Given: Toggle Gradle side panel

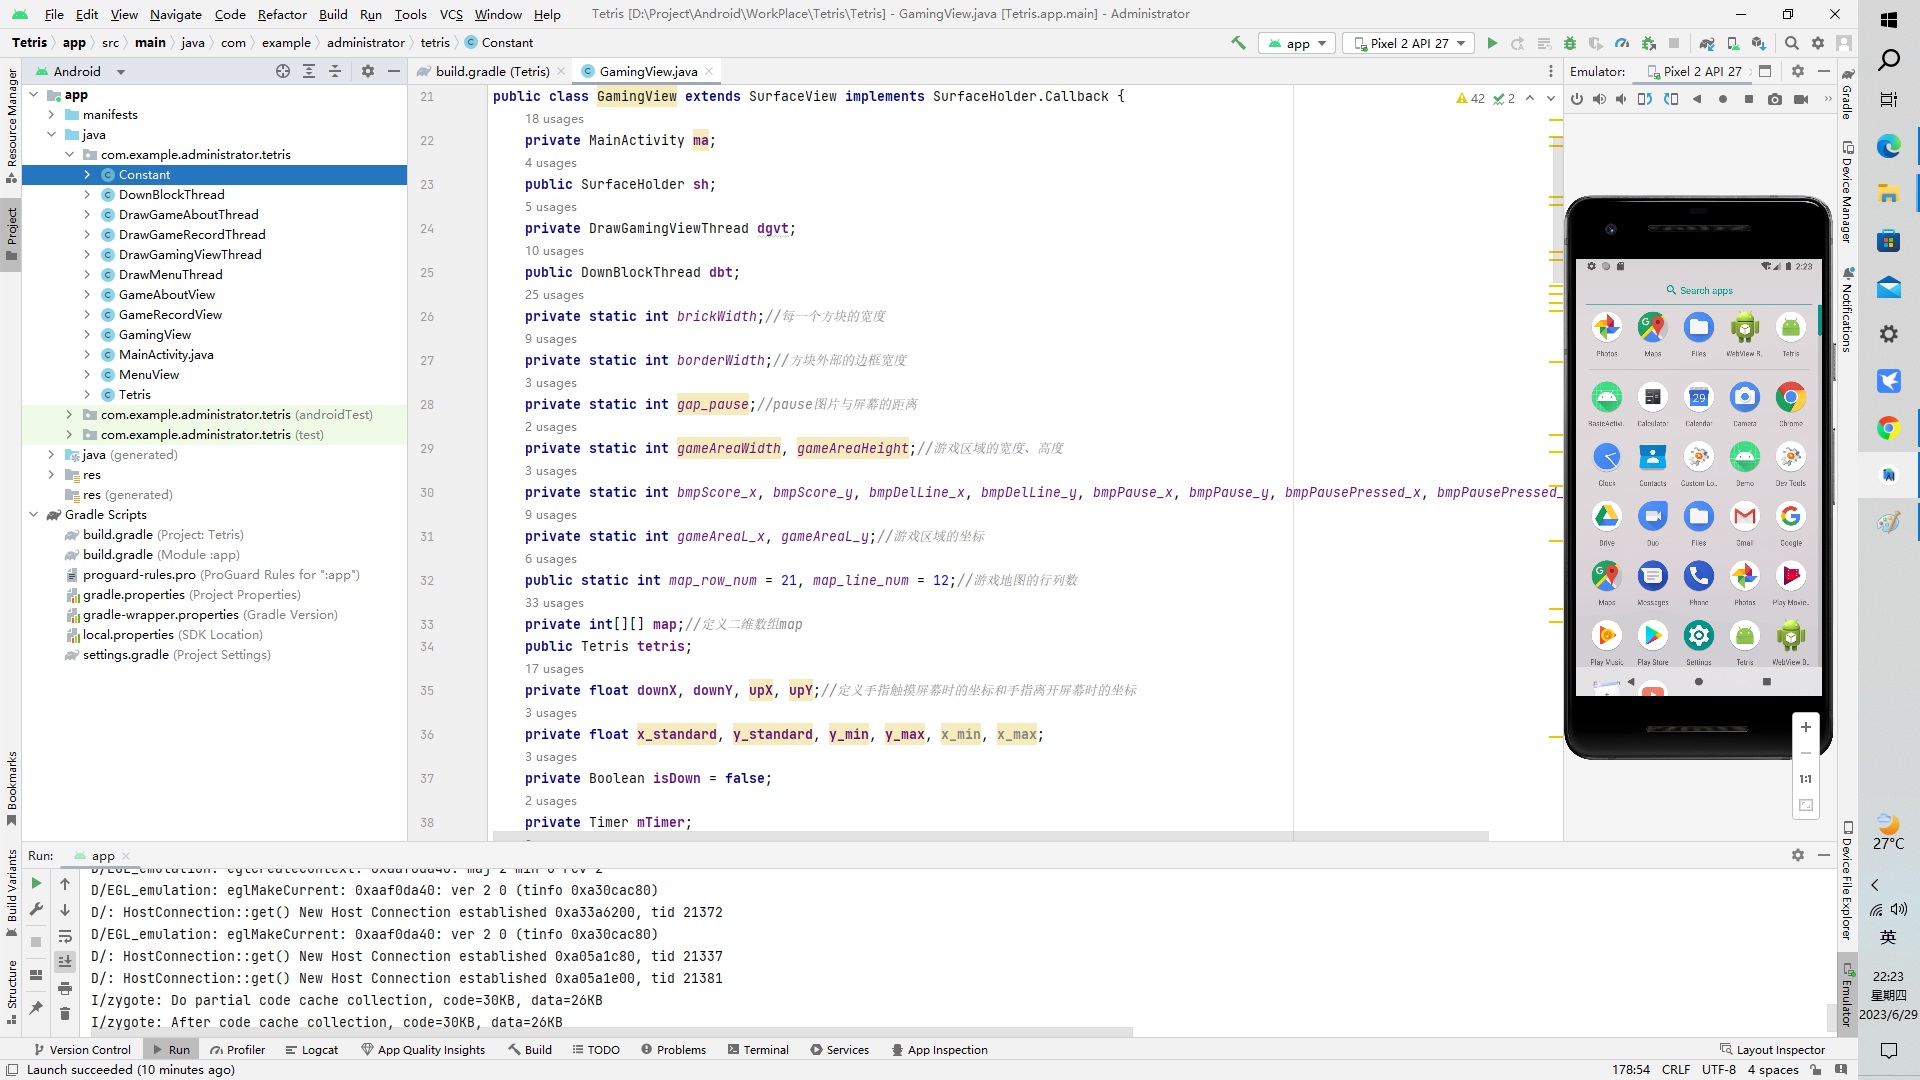Looking at the screenshot, I should (1847, 95).
